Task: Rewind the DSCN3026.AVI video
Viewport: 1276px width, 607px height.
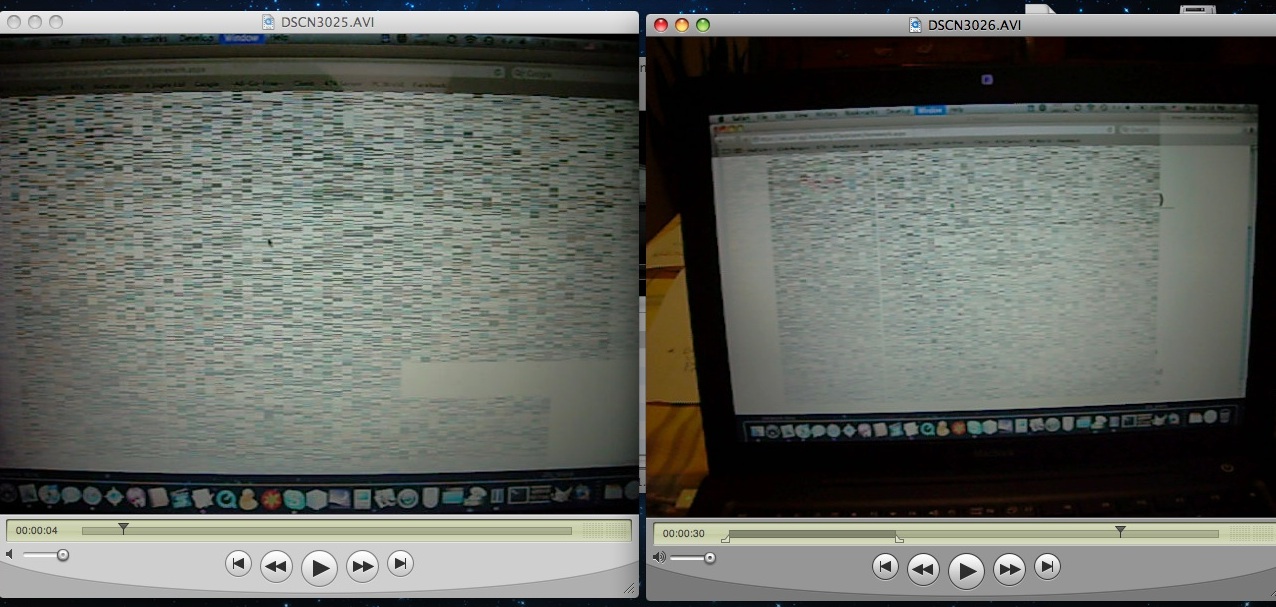Action: click(923, 570)
